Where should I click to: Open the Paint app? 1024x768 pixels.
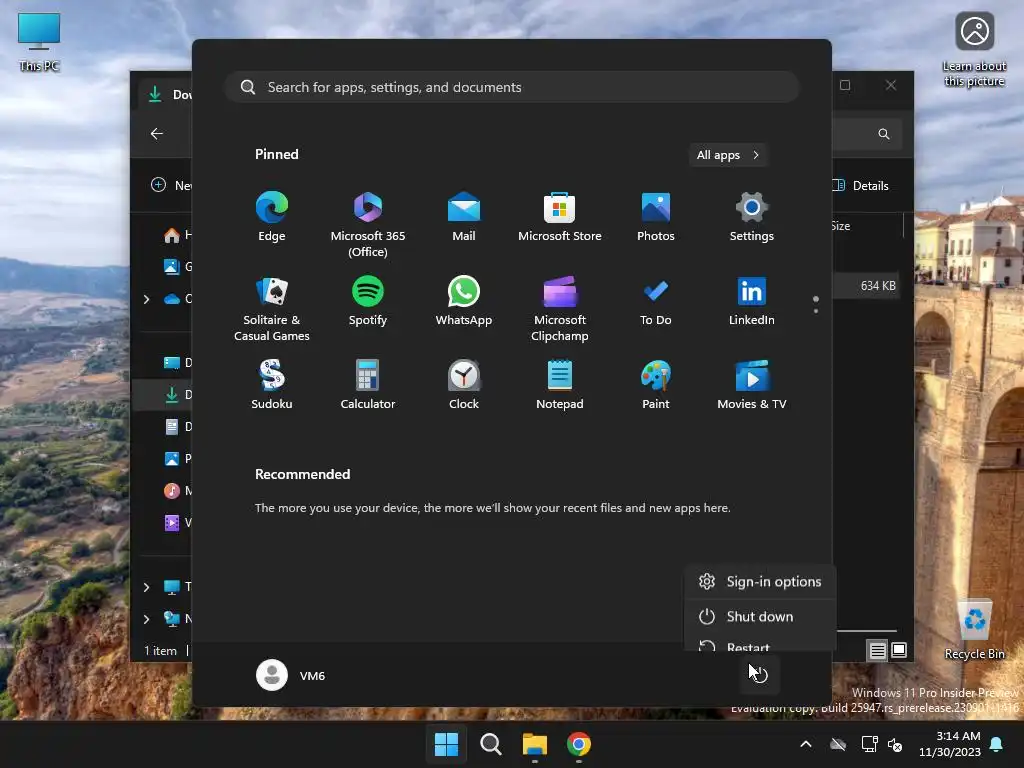656,385
